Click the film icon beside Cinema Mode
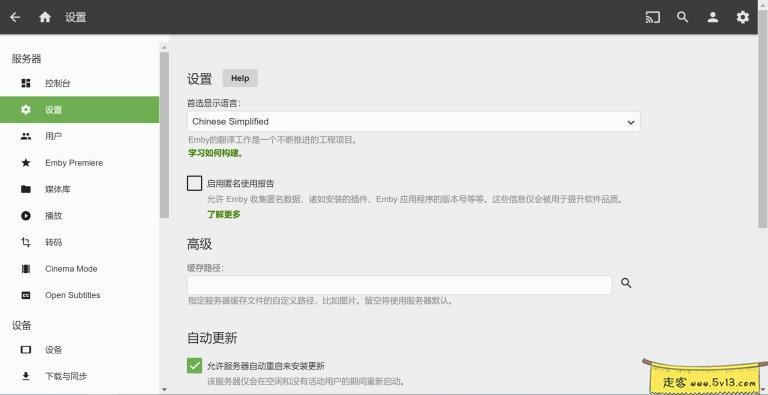768x395 pixels. (x=26, y=269)
